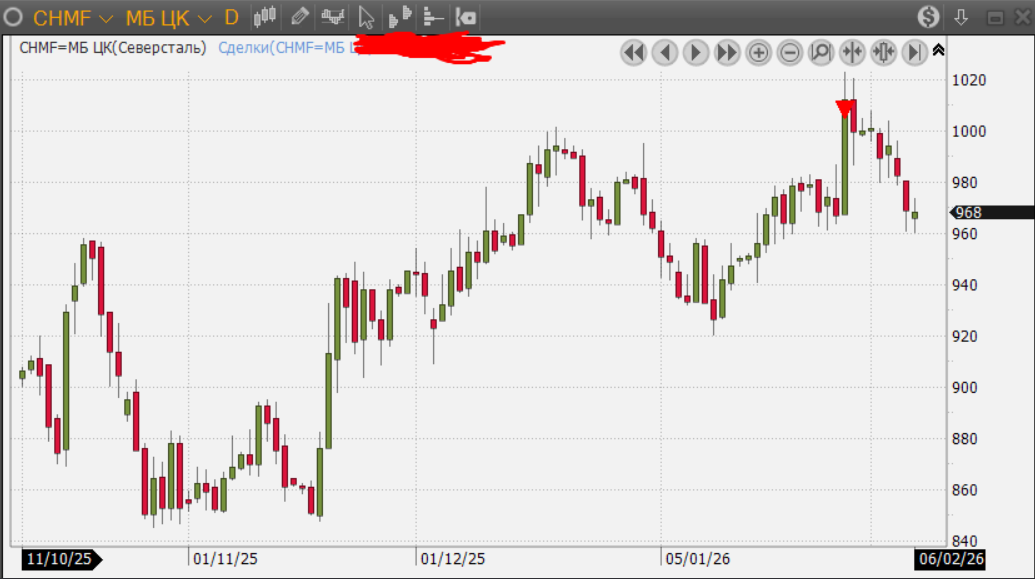
Task: Click the magnifying glass zoom-area icon
Action: pyautogui.click(x=820, y=52)
